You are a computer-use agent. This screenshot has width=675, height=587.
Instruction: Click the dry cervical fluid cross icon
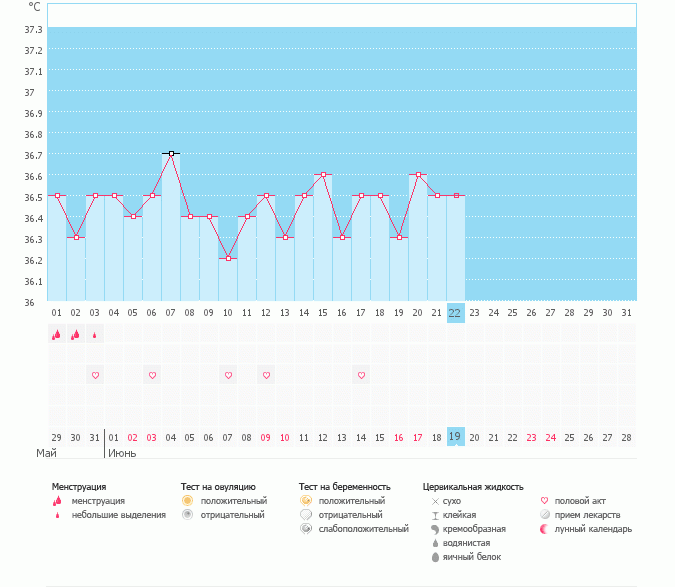point(435,500)
